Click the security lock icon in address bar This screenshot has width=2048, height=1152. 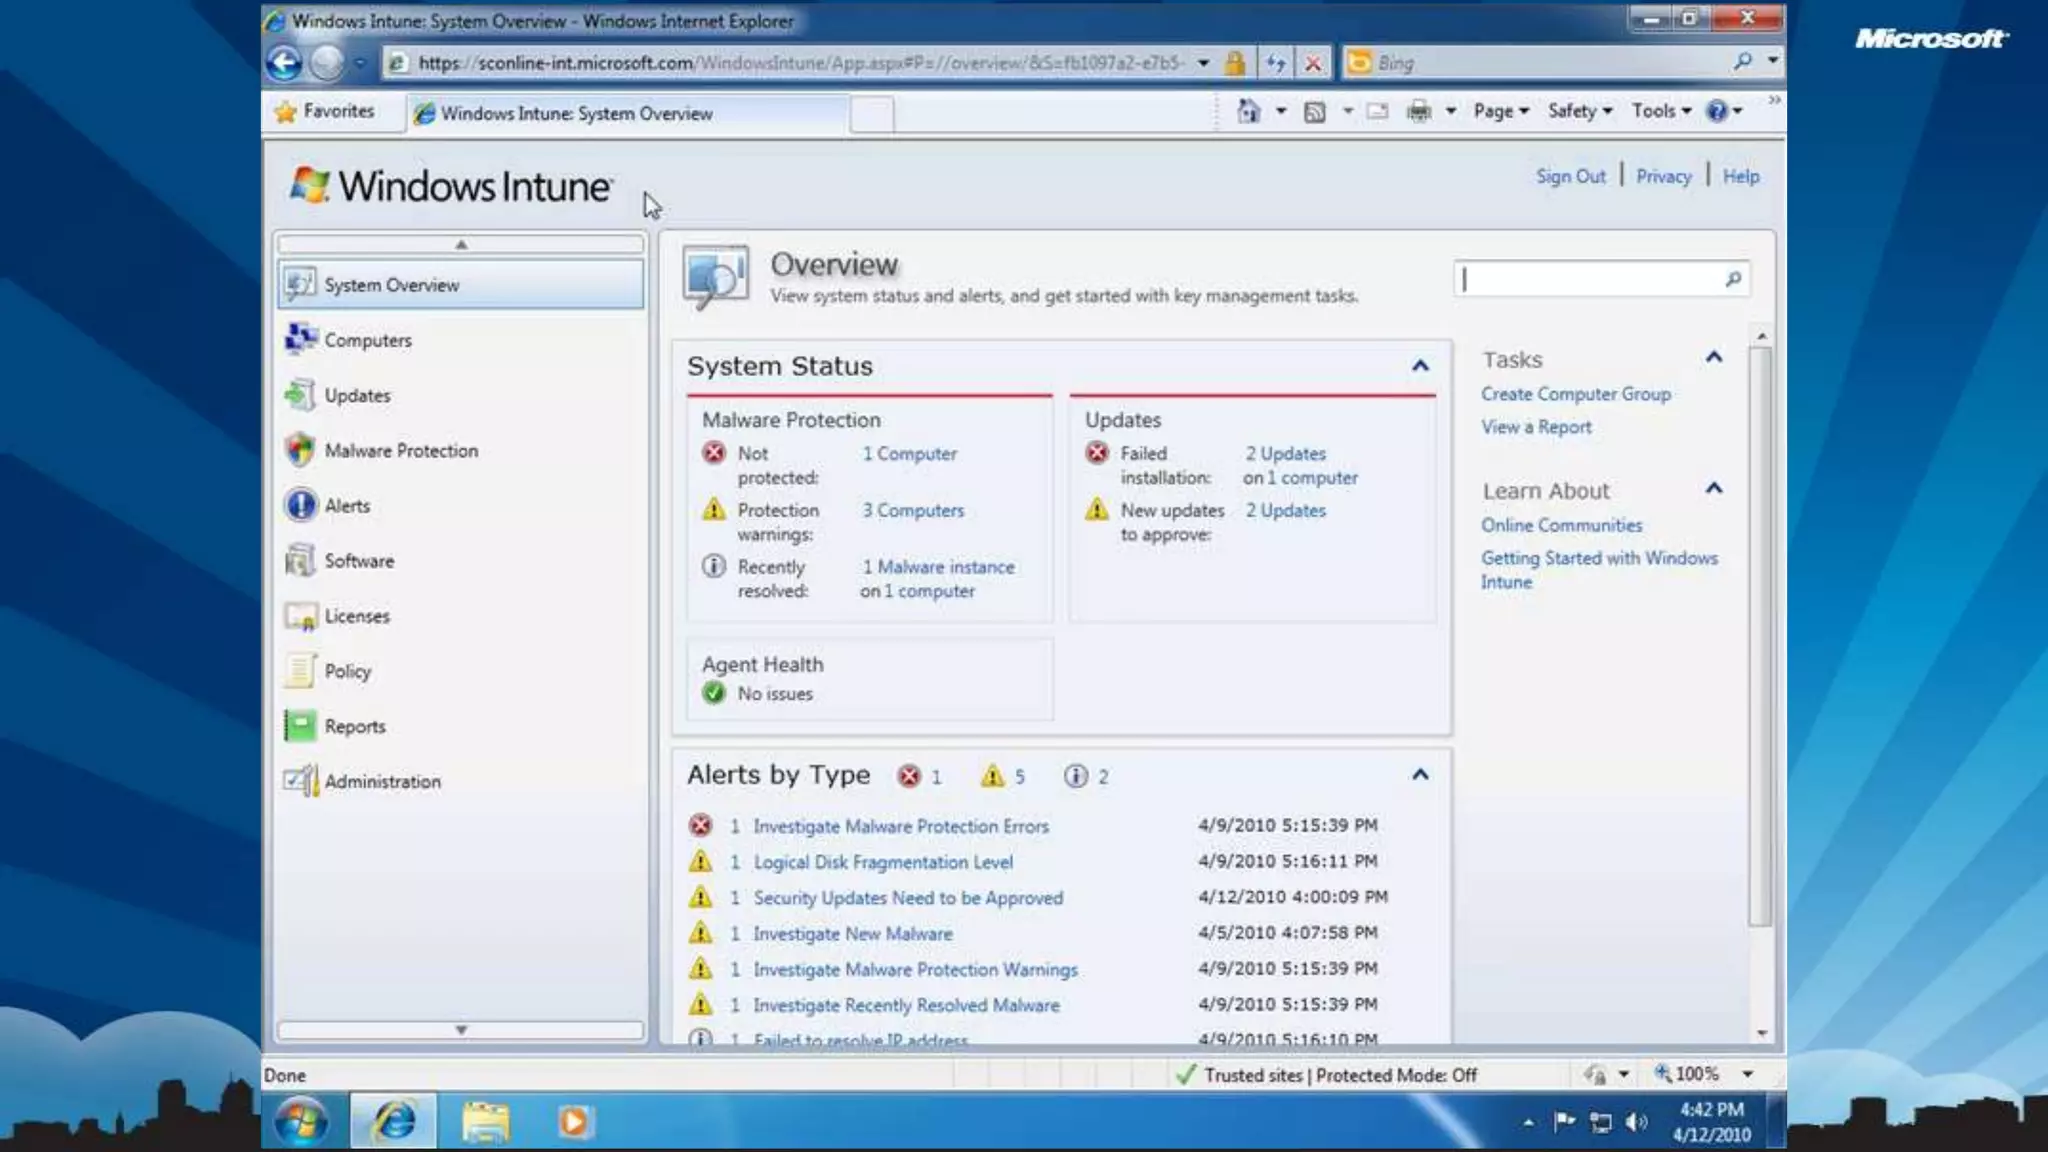pos(1235,63)
